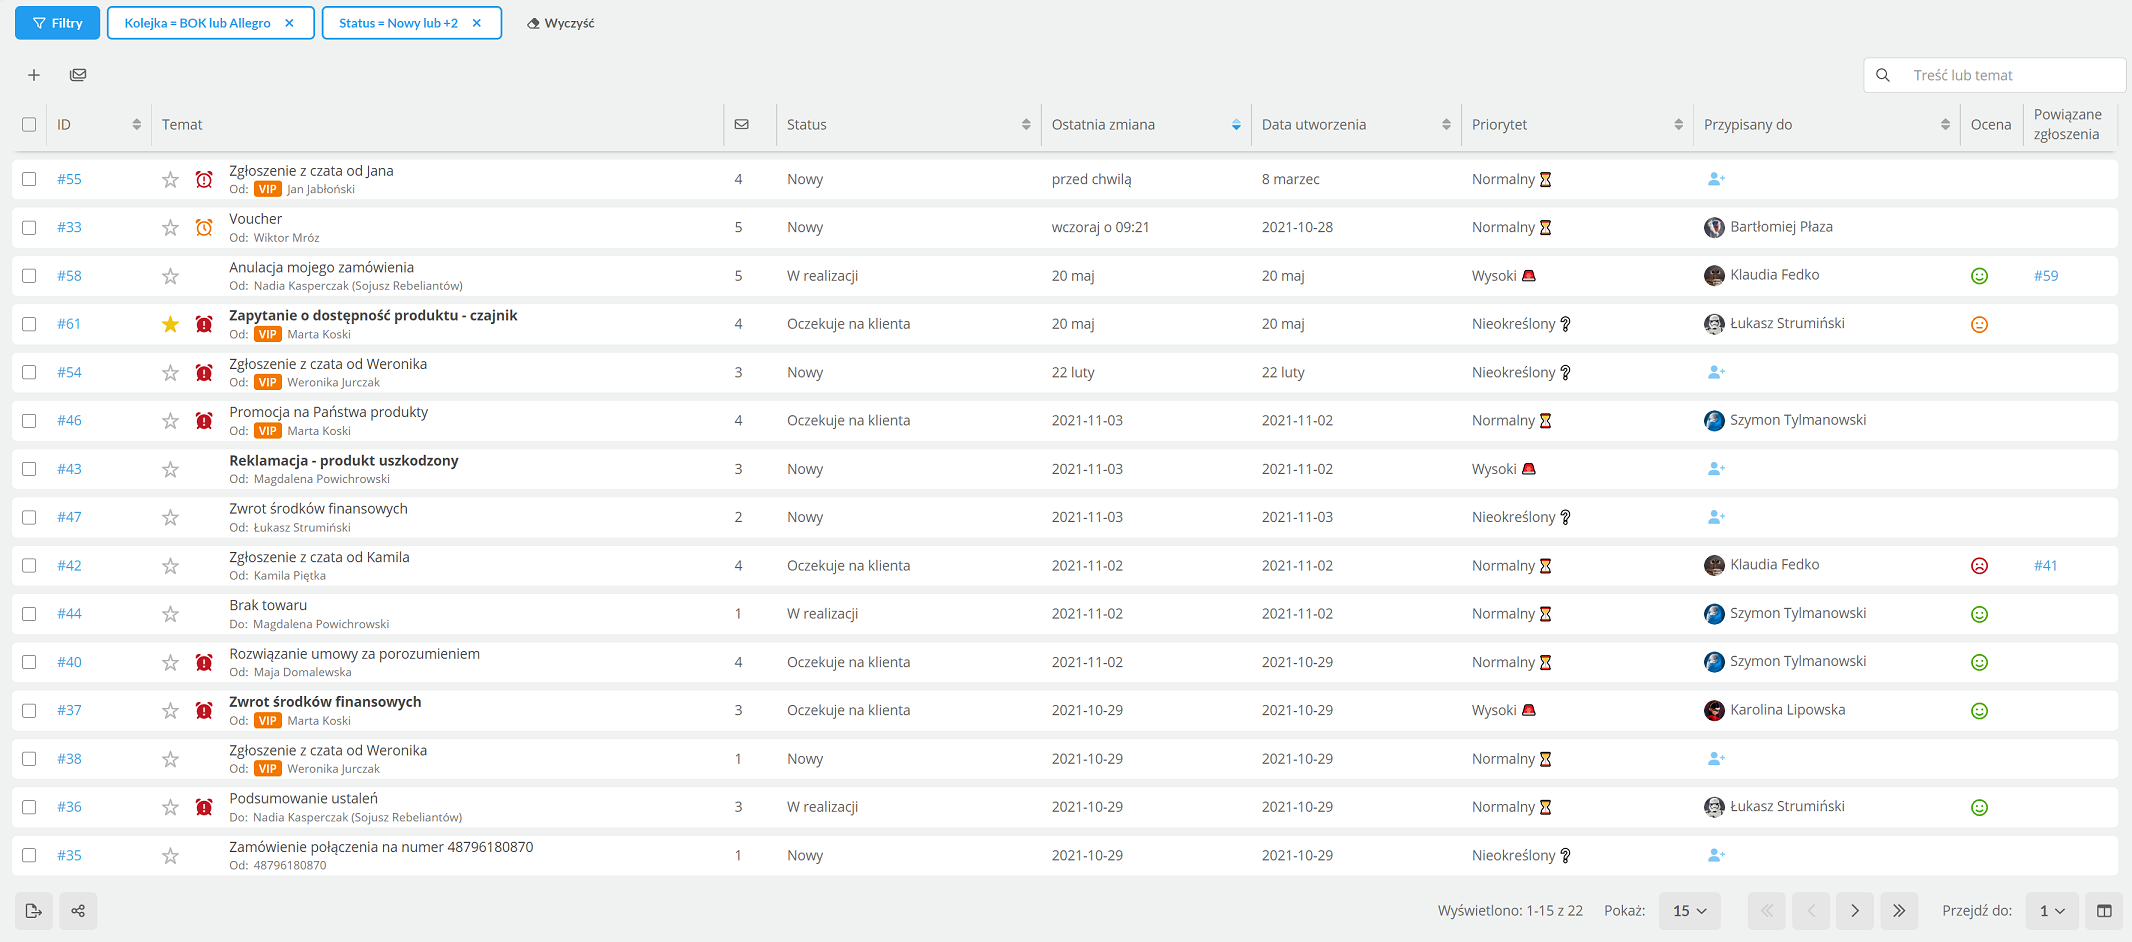Image resolution: width=2132 pixels, height=942 pixels.
Task: Remove the Status filter with its X
Action: click(x=477, y=23)
